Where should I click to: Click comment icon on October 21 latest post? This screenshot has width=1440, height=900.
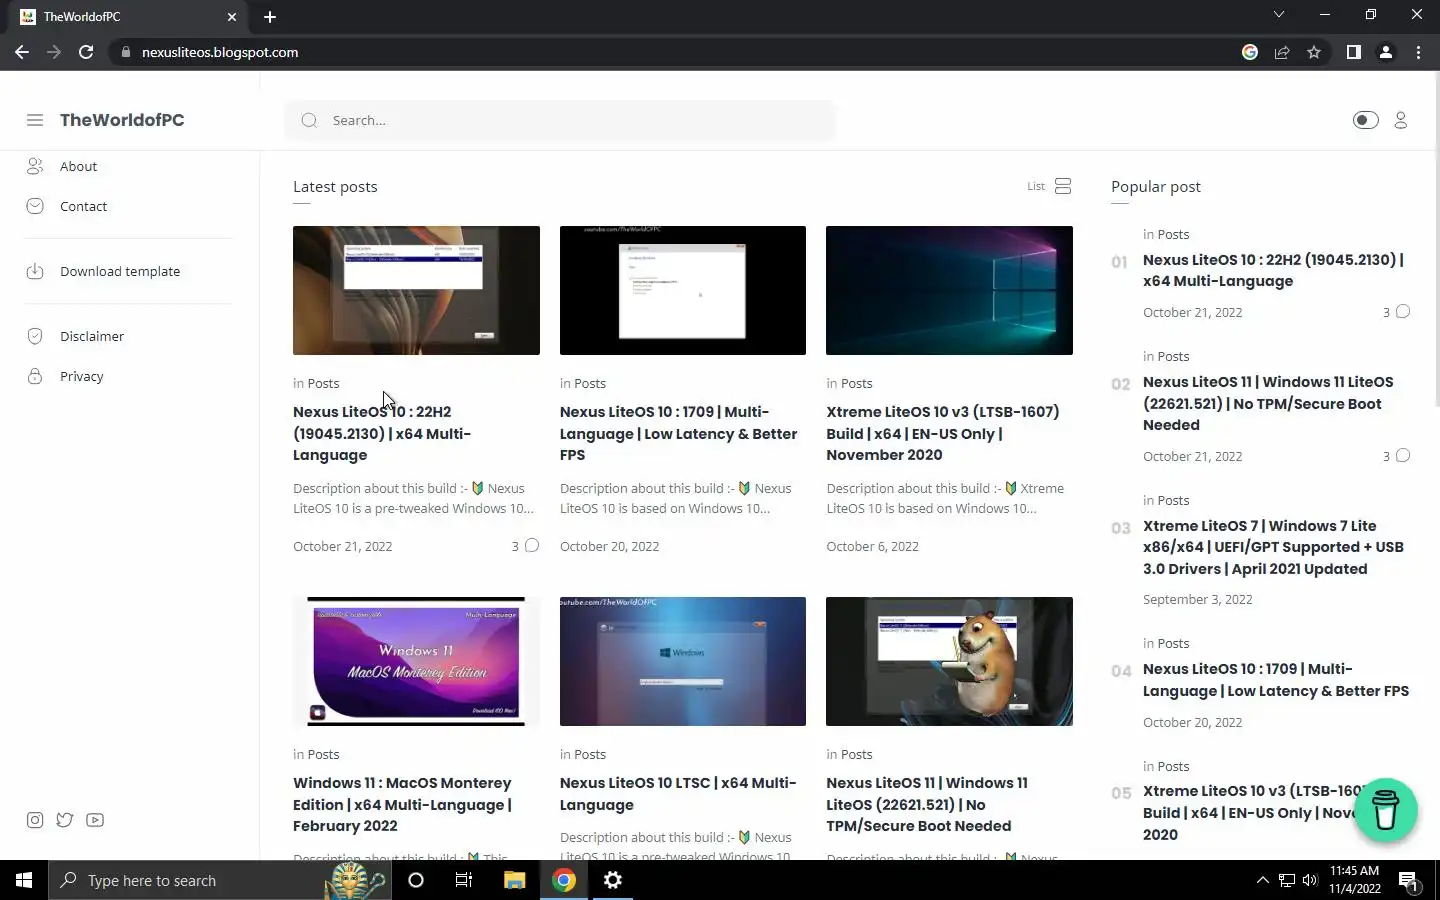(x=532, y=545)
